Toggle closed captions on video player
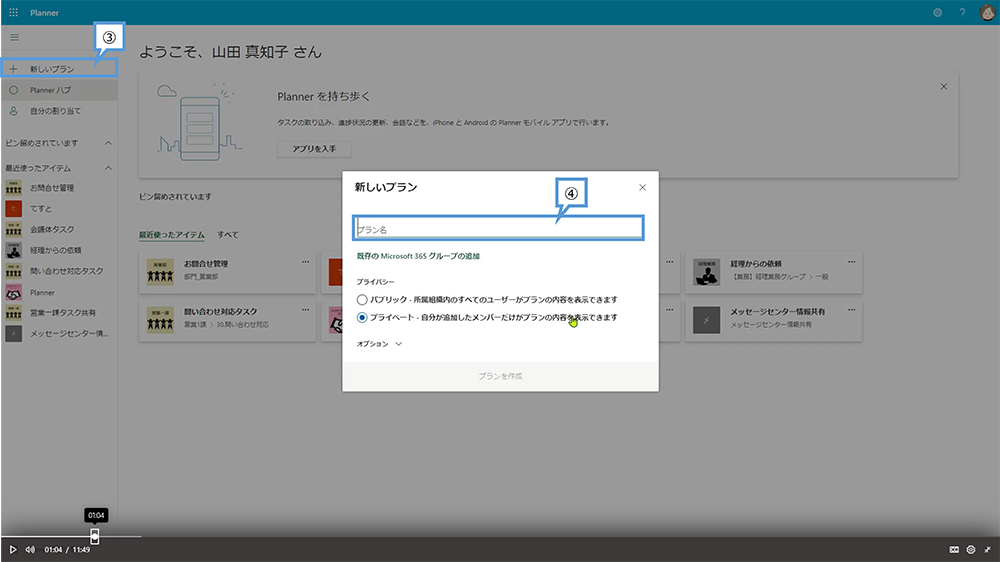Viewport: 1000px width, 562px height. tap(954, 549)
